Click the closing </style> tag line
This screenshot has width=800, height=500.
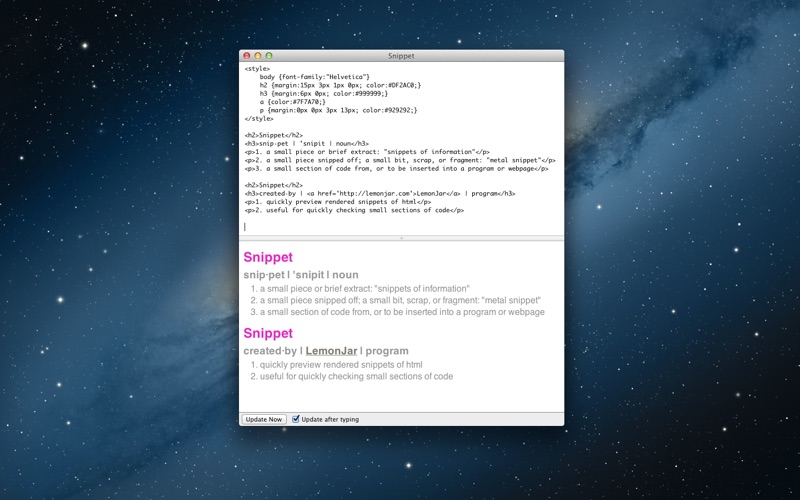pyautogui.click(x=259, y=118)
